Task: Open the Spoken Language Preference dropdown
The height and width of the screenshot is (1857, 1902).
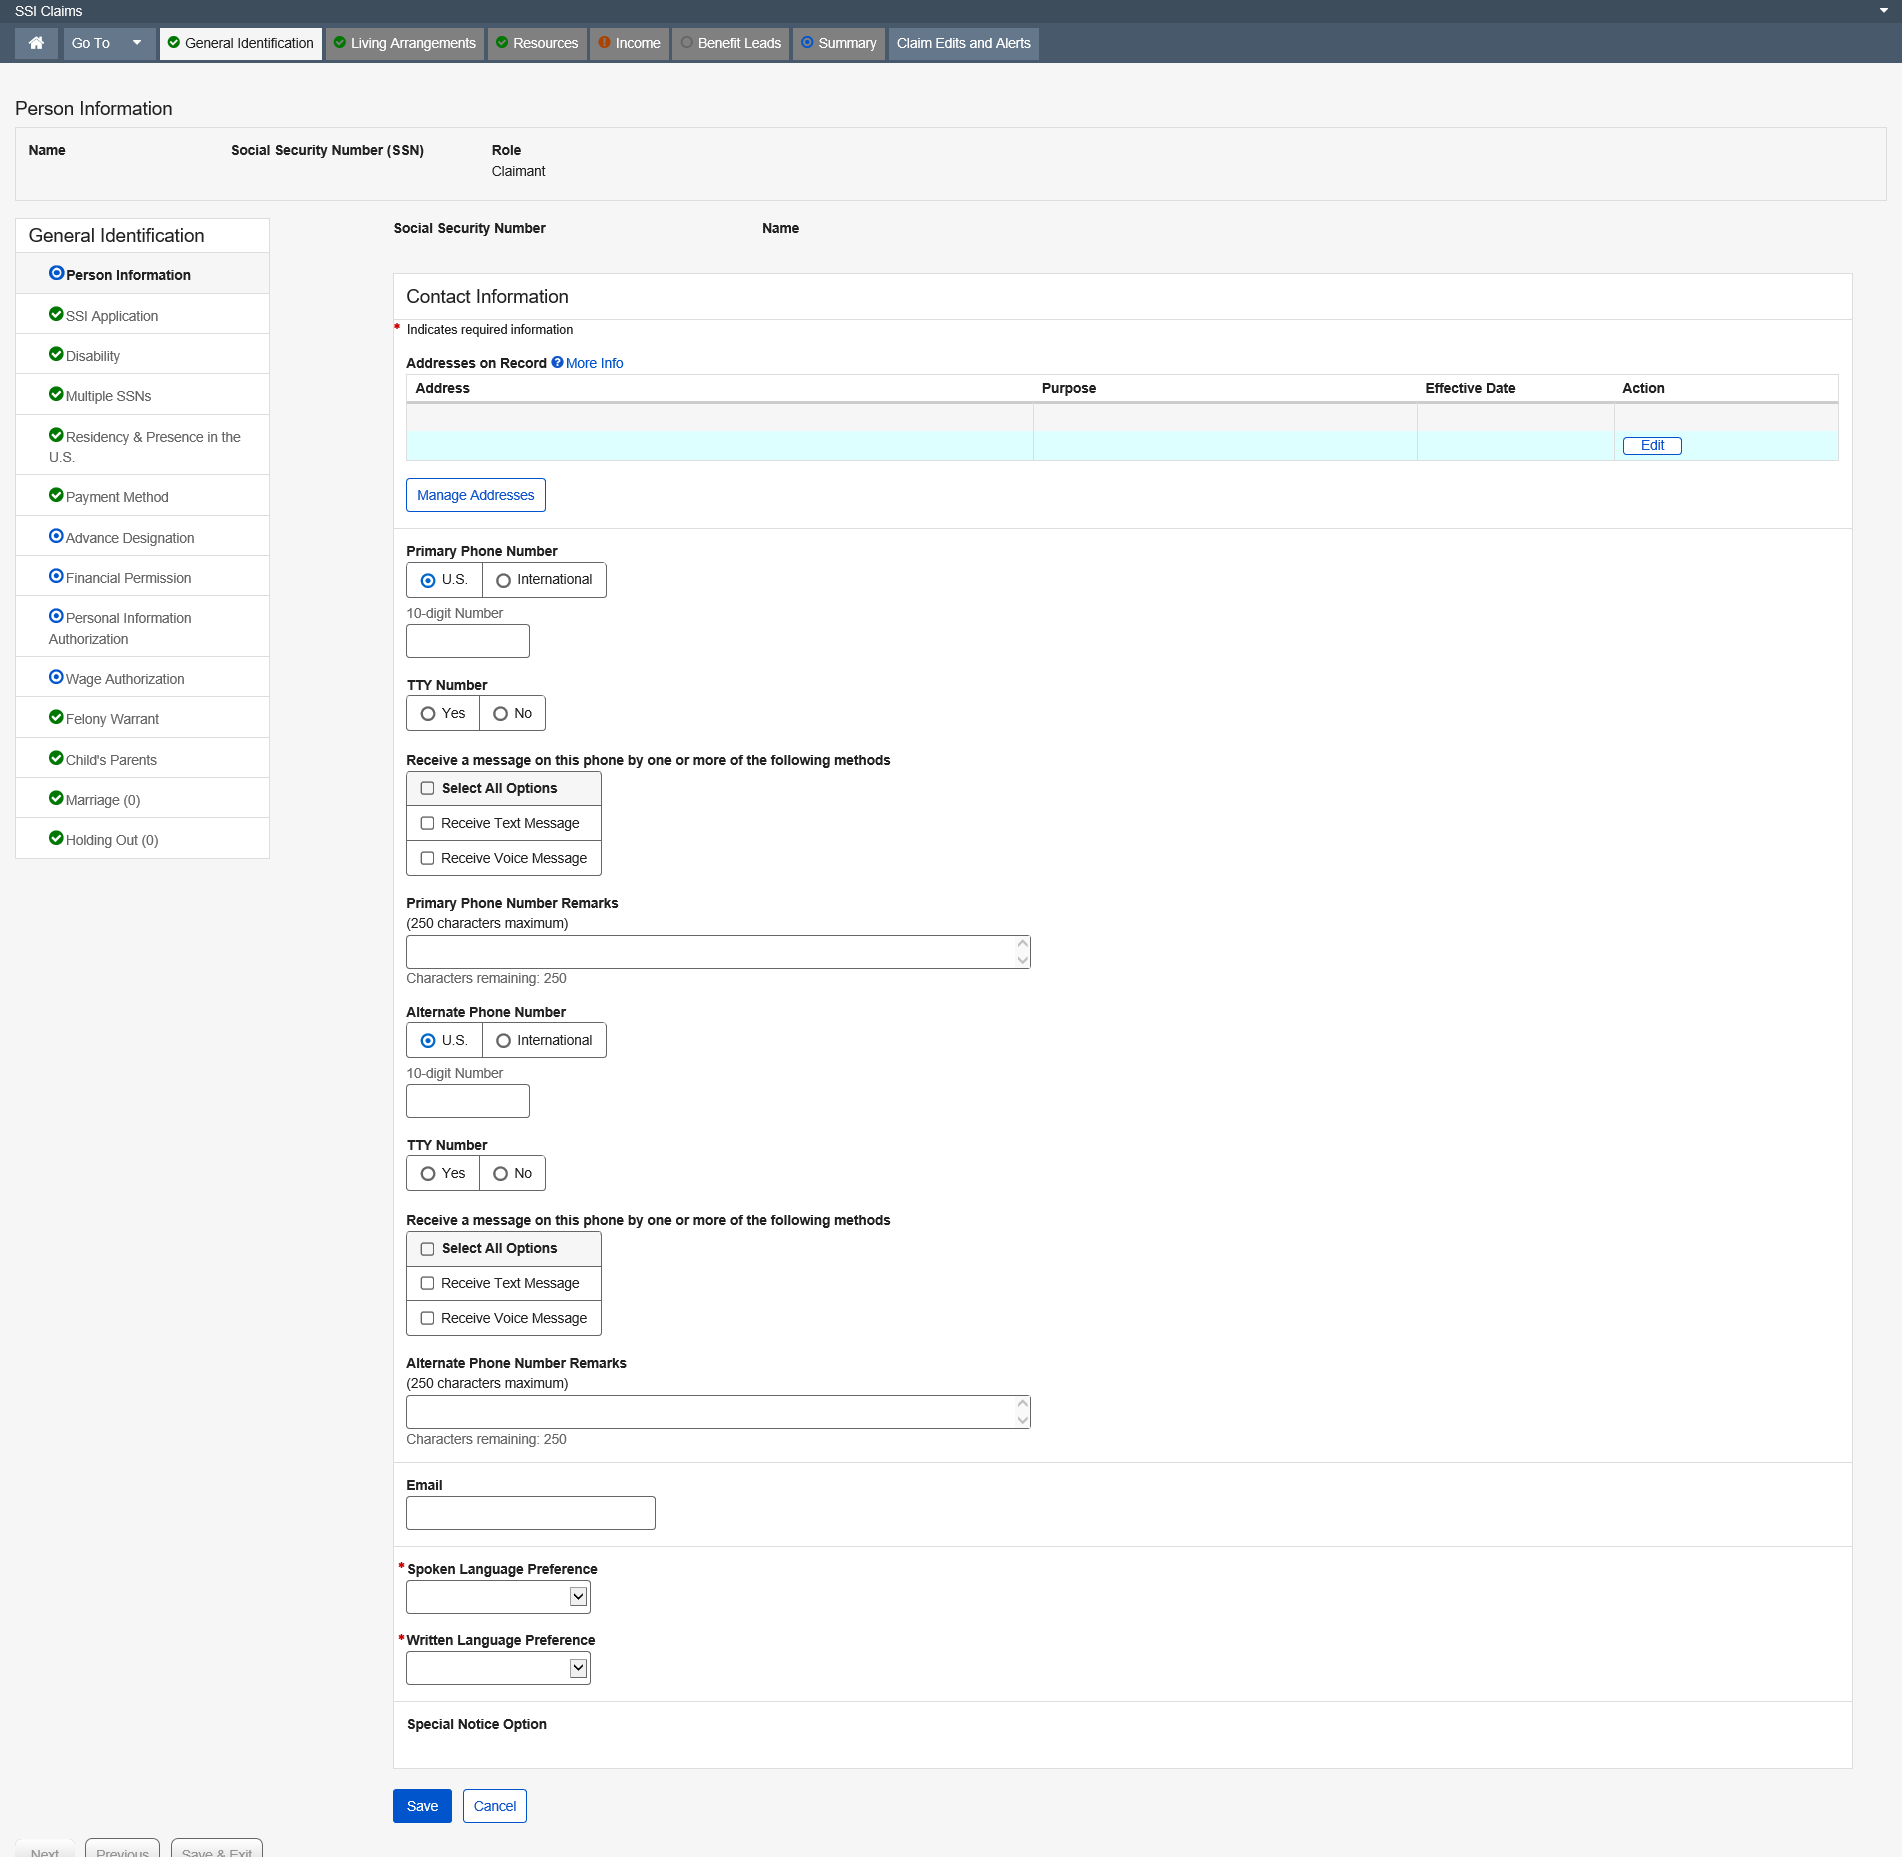Action: tap(498, 1597)
